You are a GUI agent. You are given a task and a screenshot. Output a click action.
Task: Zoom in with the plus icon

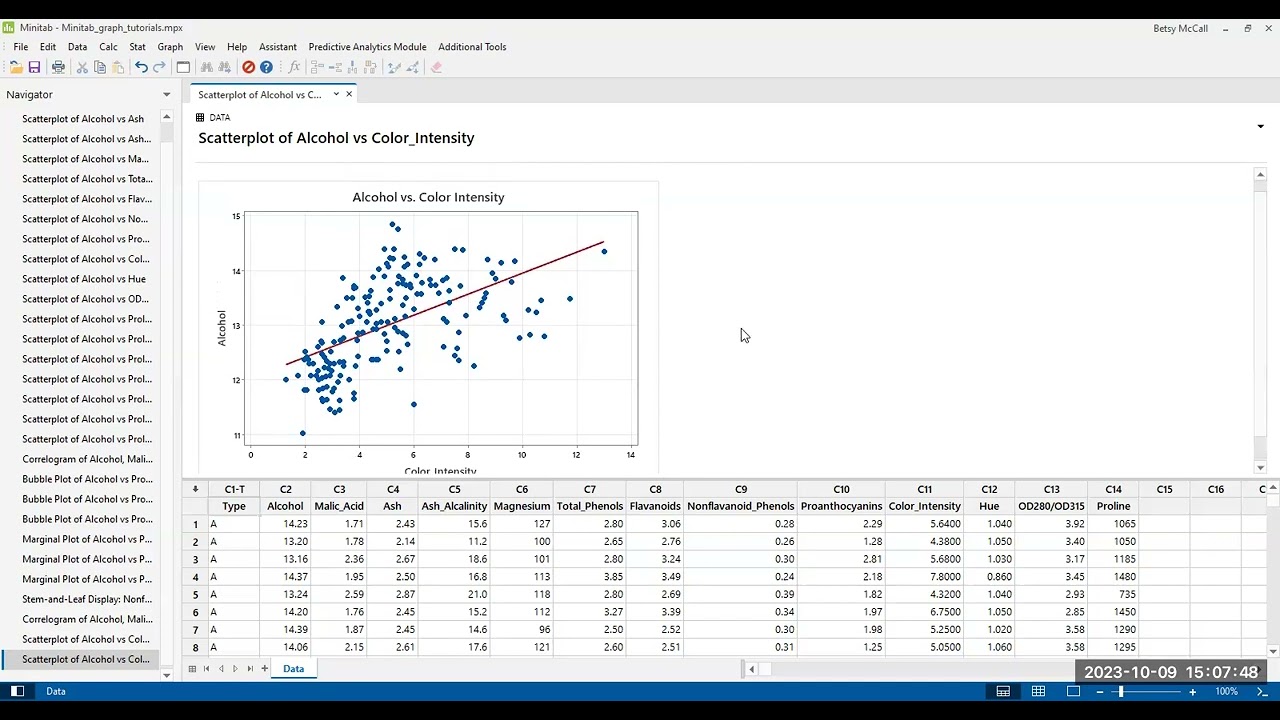pos(1192,691)
